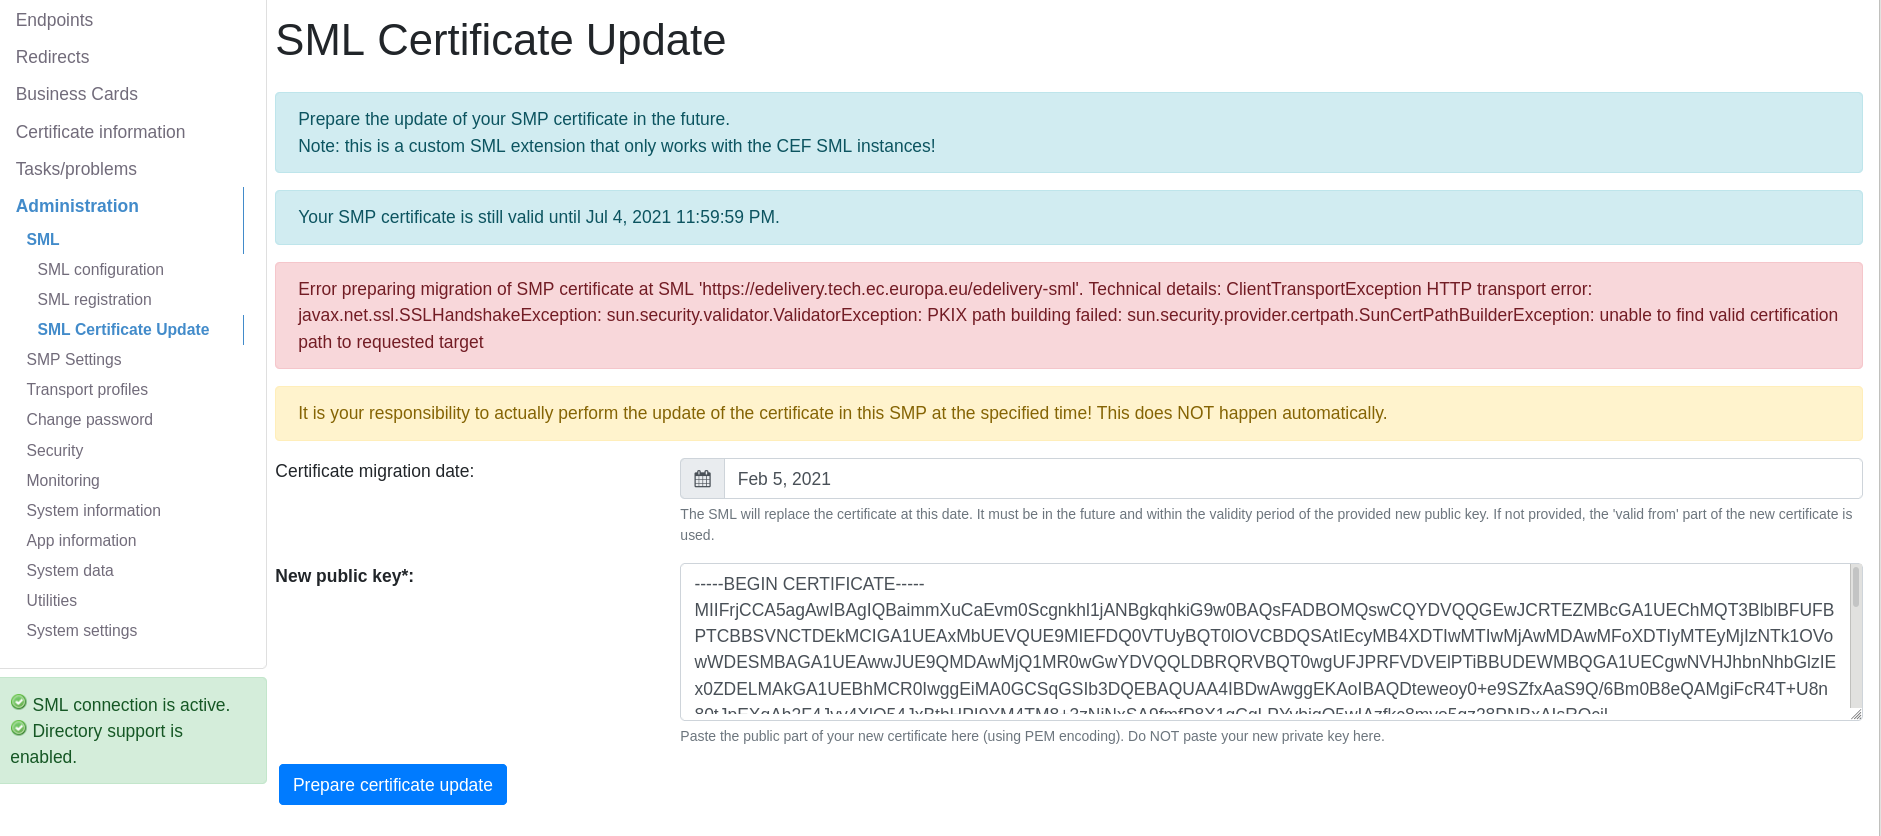Image resolution: width=1881 pixels, height=836 pixels.
Task: Navigate to Business Cards
Action: pos(76,93)
